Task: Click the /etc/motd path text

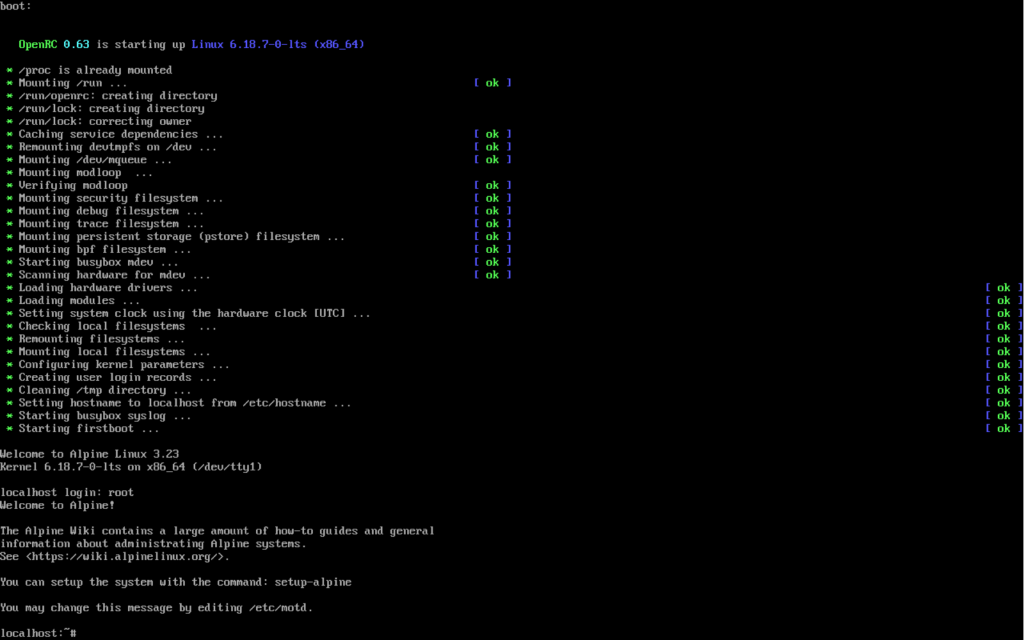Action: (280, 608)
